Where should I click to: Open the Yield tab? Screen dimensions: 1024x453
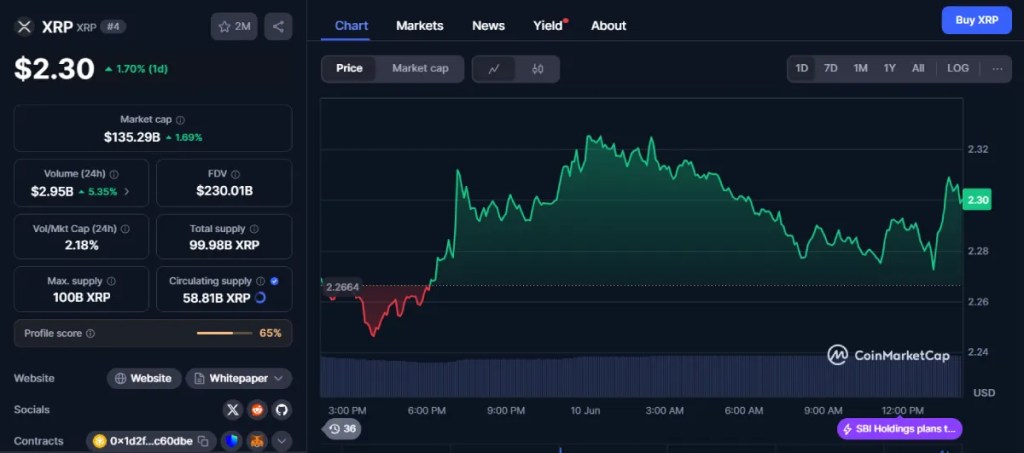546,25
